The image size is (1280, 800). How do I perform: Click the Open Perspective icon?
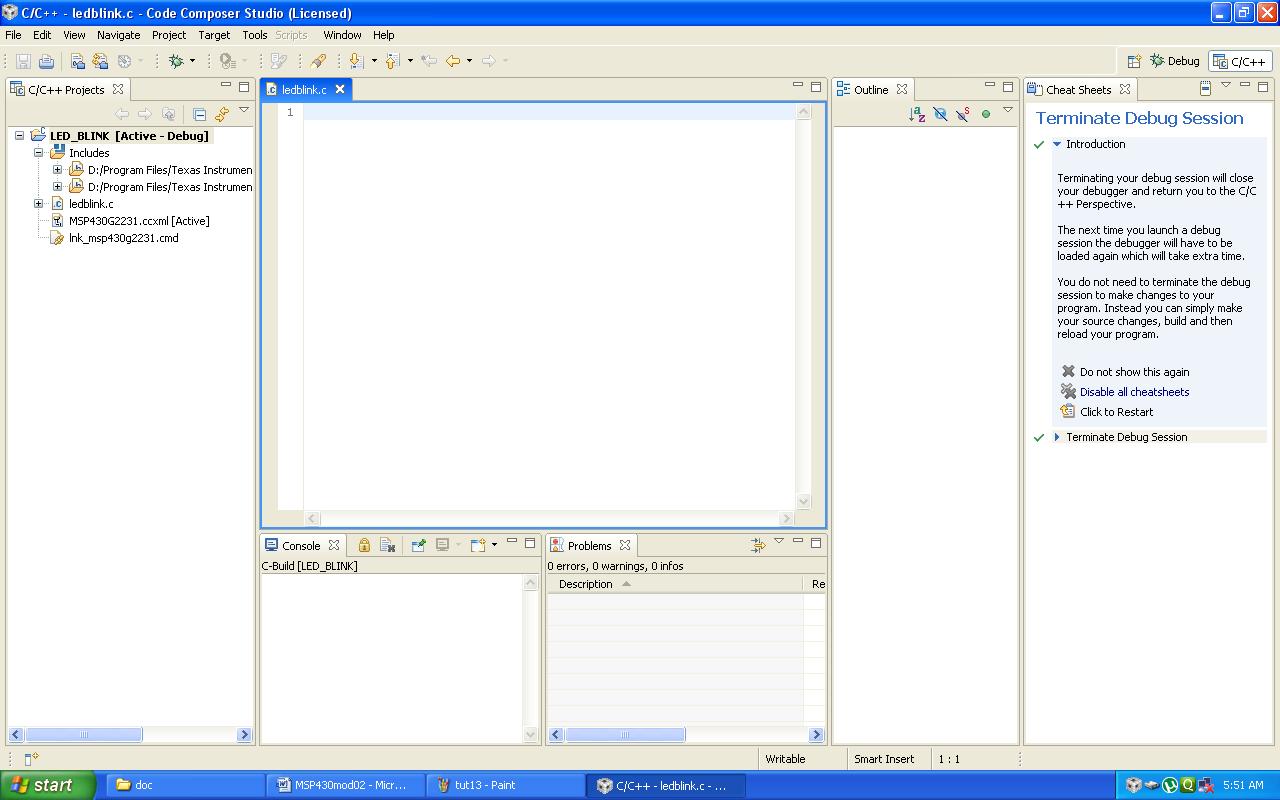(1134, 61)
